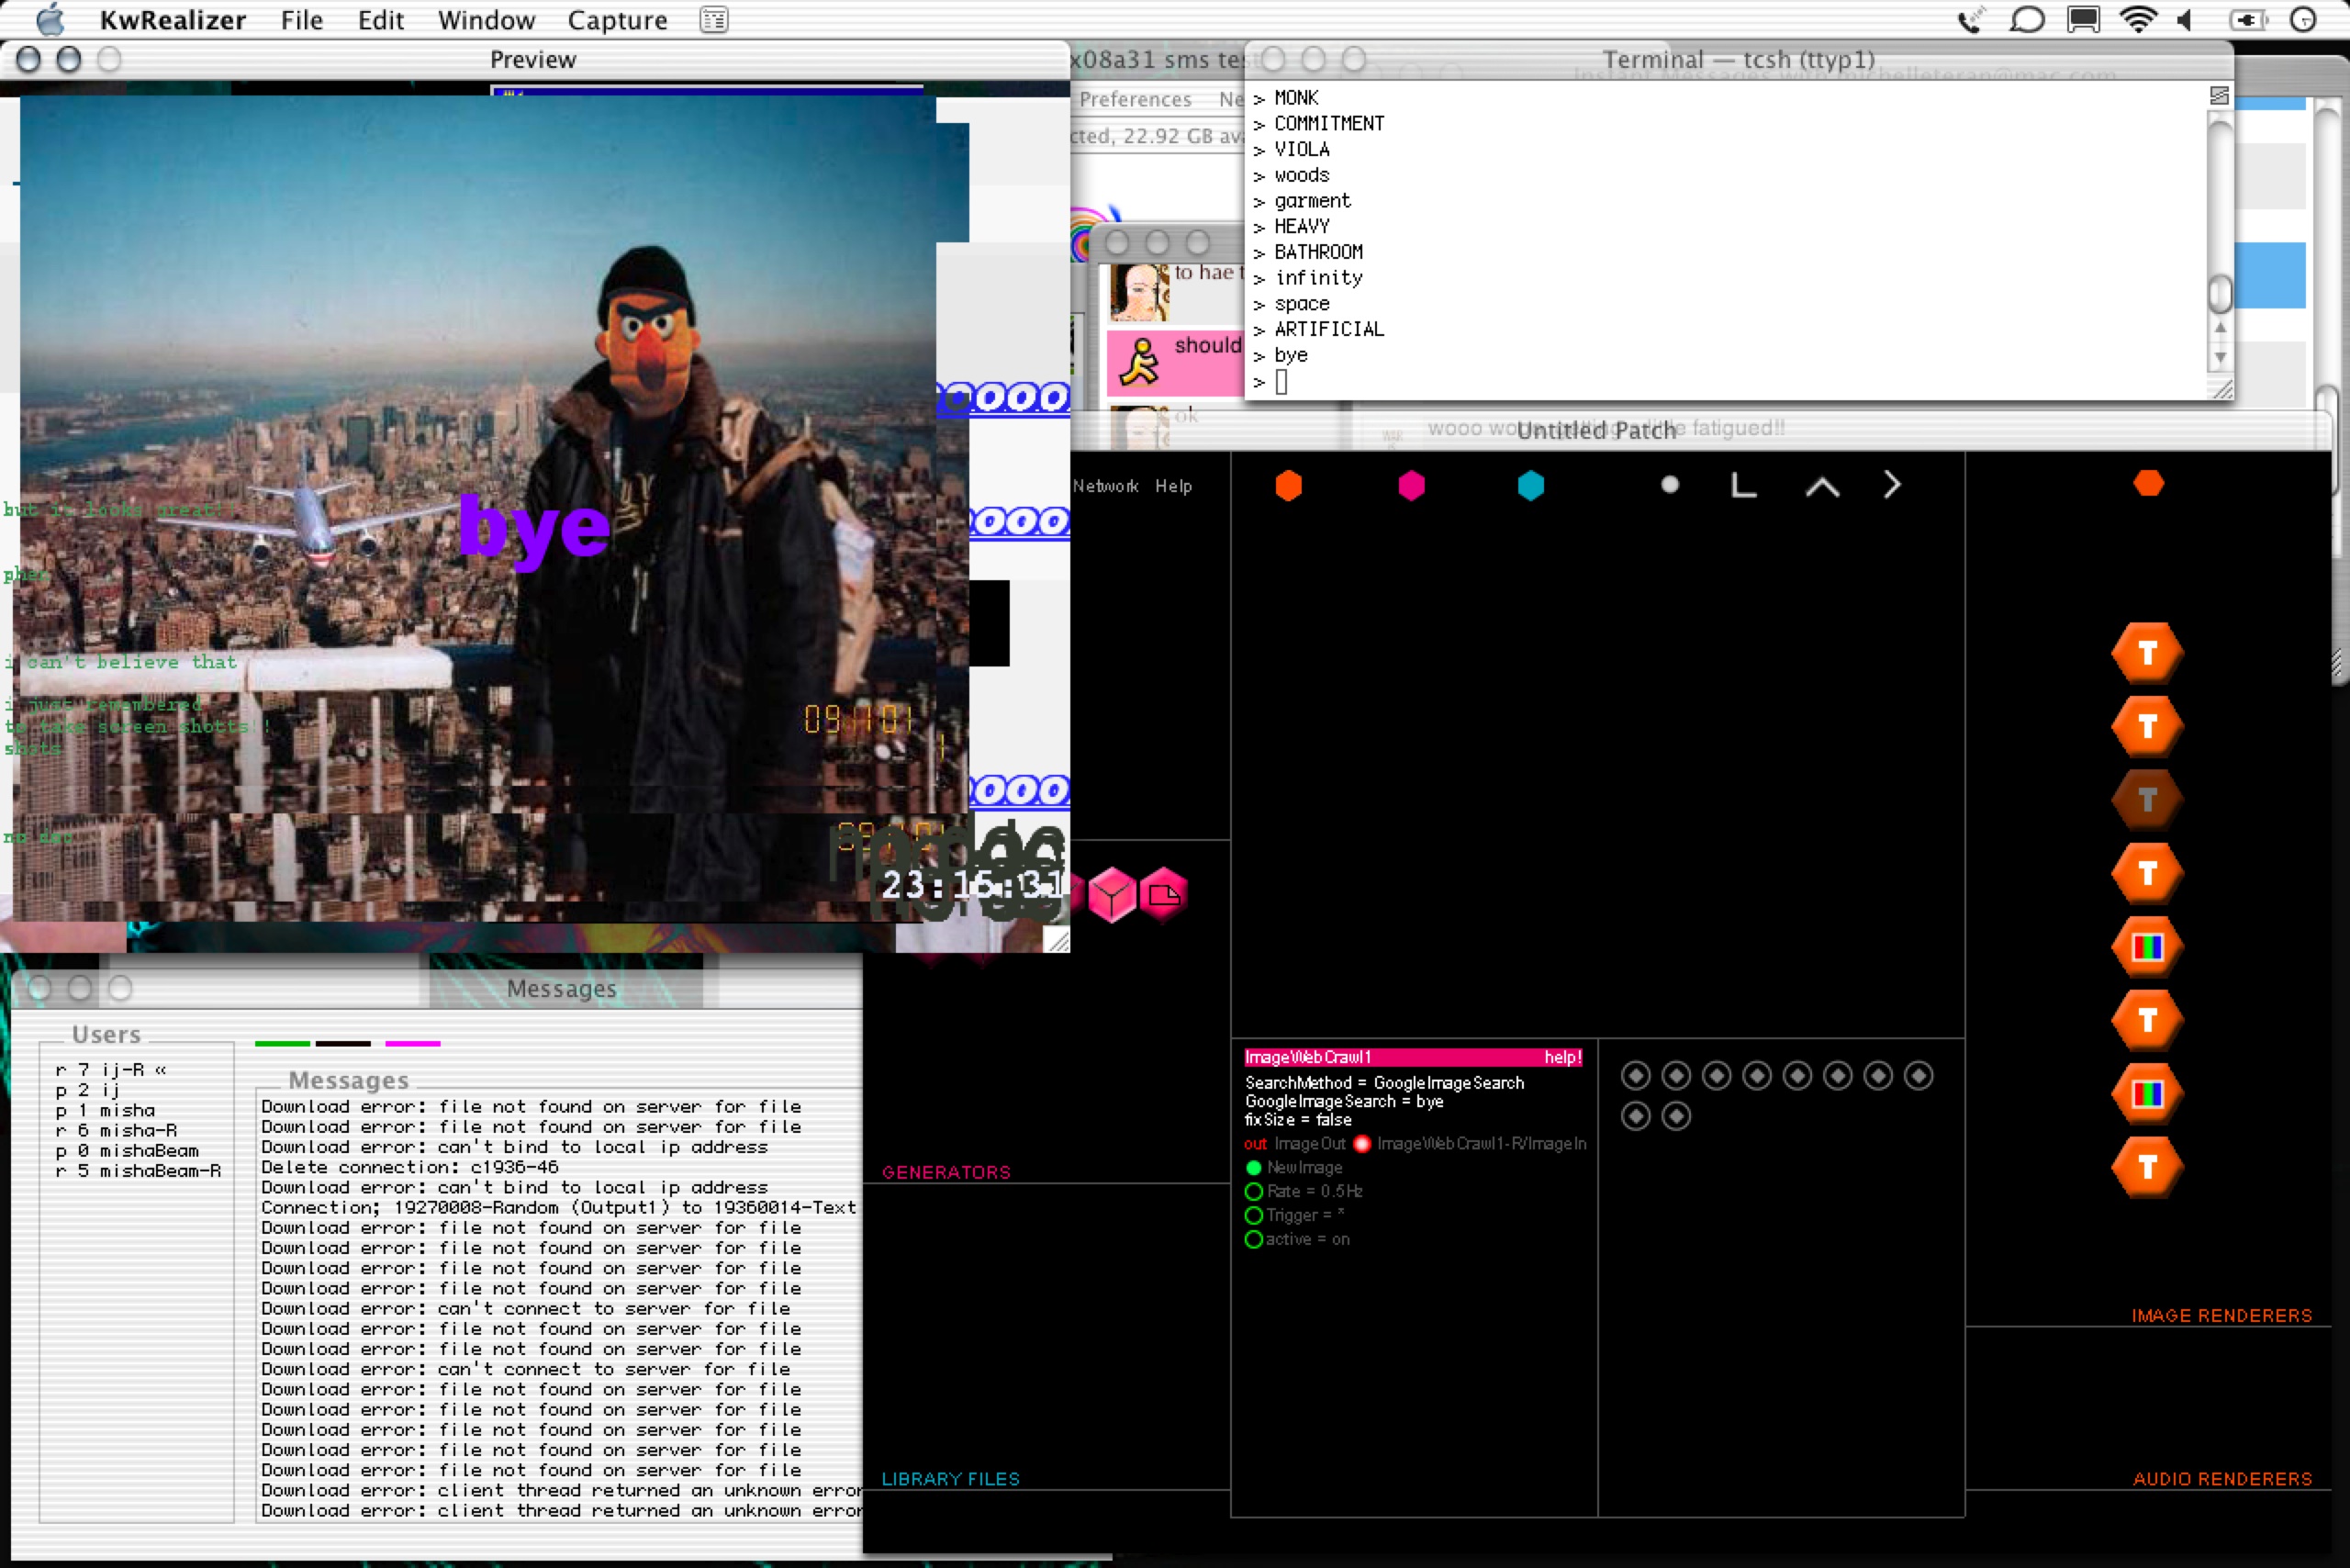Click the Terminal scrollbar up arrow

click(2220, 327)
